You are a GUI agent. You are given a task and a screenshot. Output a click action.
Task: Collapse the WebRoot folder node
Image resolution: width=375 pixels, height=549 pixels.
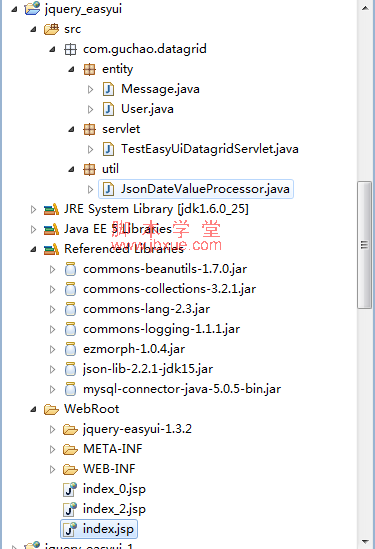click(x=33, y=409)
